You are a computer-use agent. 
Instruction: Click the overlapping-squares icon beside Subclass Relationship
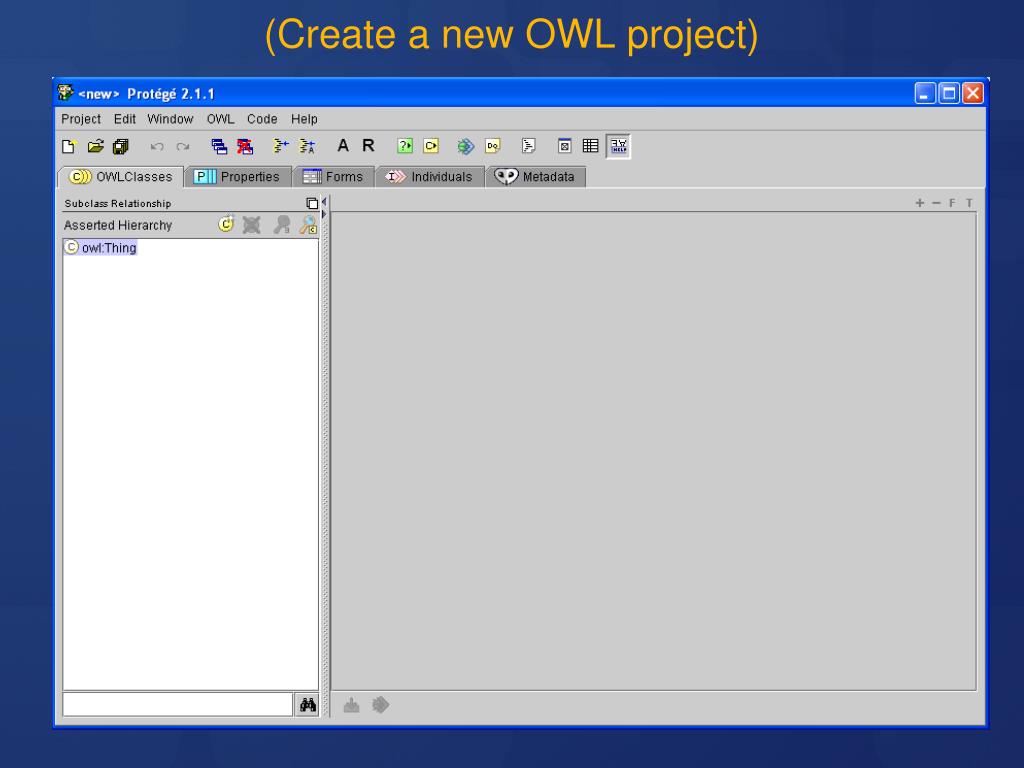[x=312, y=204]
